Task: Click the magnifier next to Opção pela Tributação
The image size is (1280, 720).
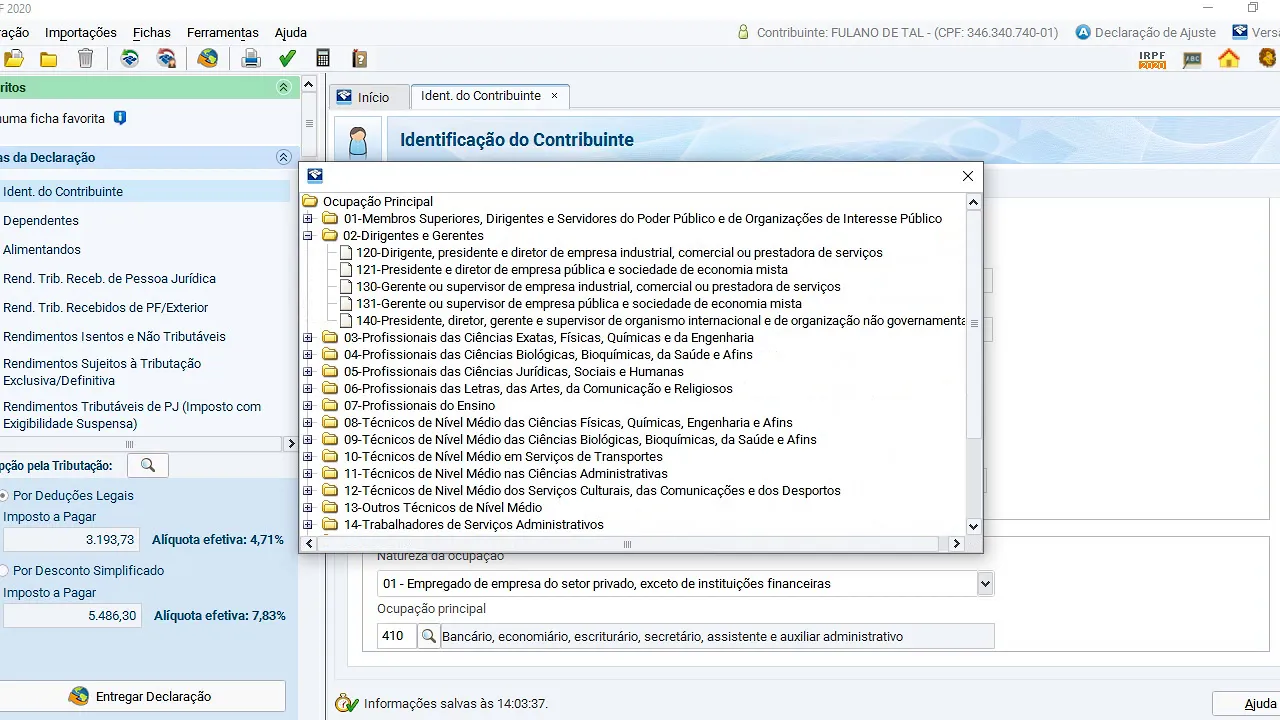Action: [x=148, y=465]
